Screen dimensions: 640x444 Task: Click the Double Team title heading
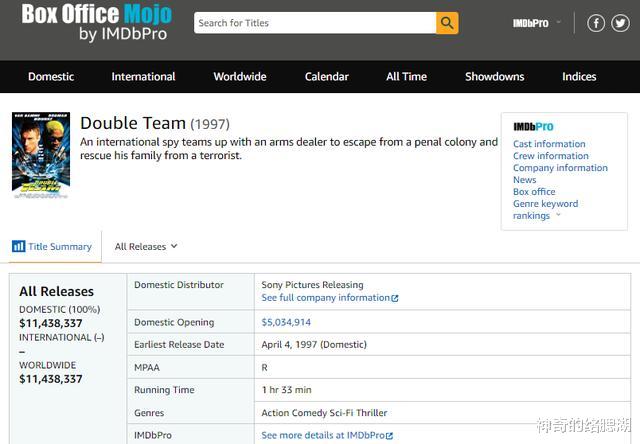point(133,123)
